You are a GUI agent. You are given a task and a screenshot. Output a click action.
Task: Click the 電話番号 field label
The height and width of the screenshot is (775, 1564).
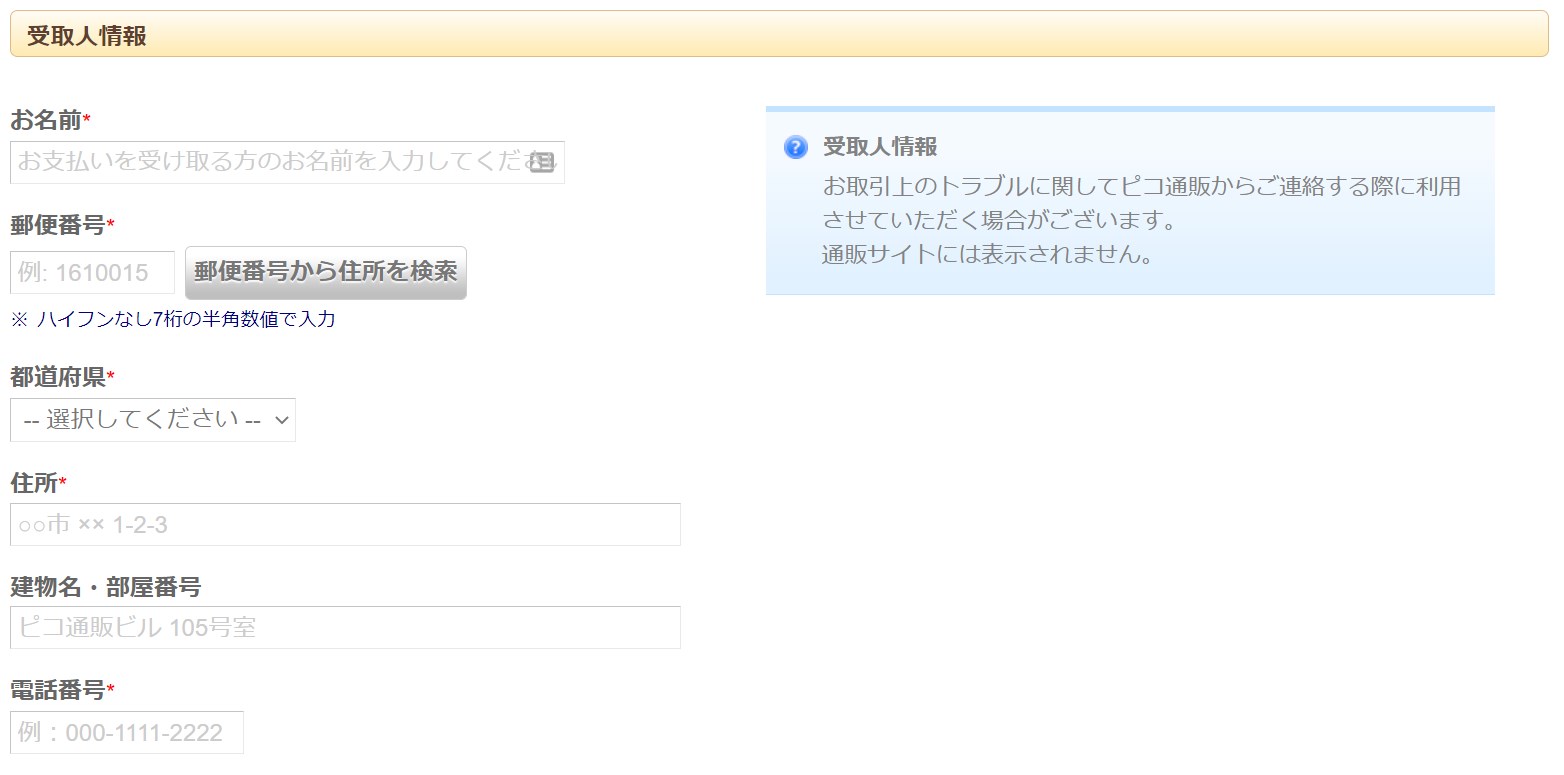(58, 690)
